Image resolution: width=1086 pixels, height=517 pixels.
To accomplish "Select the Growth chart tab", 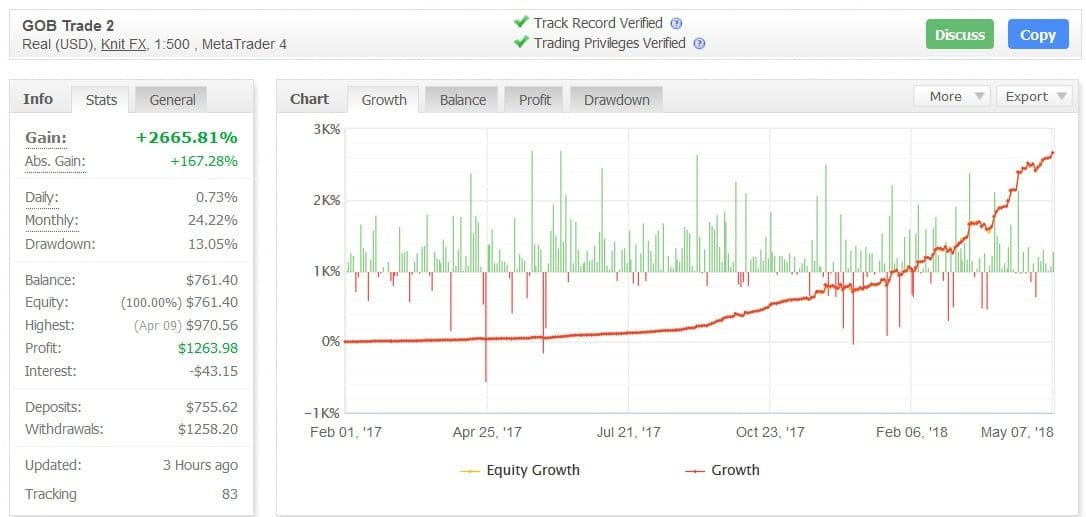I will pyautogui.click(x=384, y=100).
